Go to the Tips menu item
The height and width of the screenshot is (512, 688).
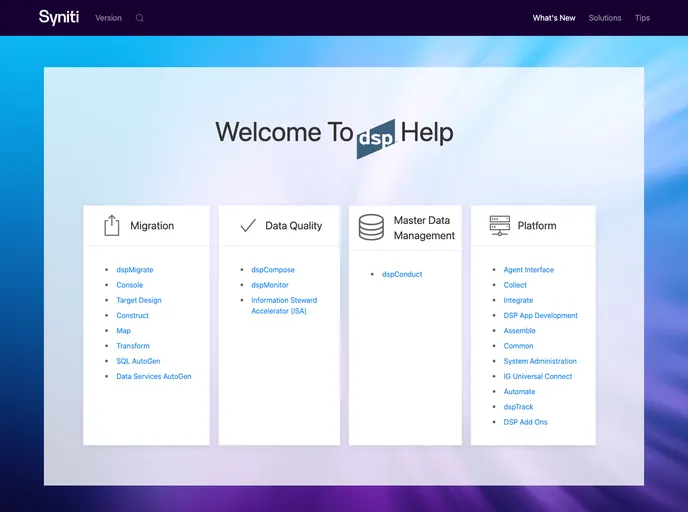tap(642, 18)
